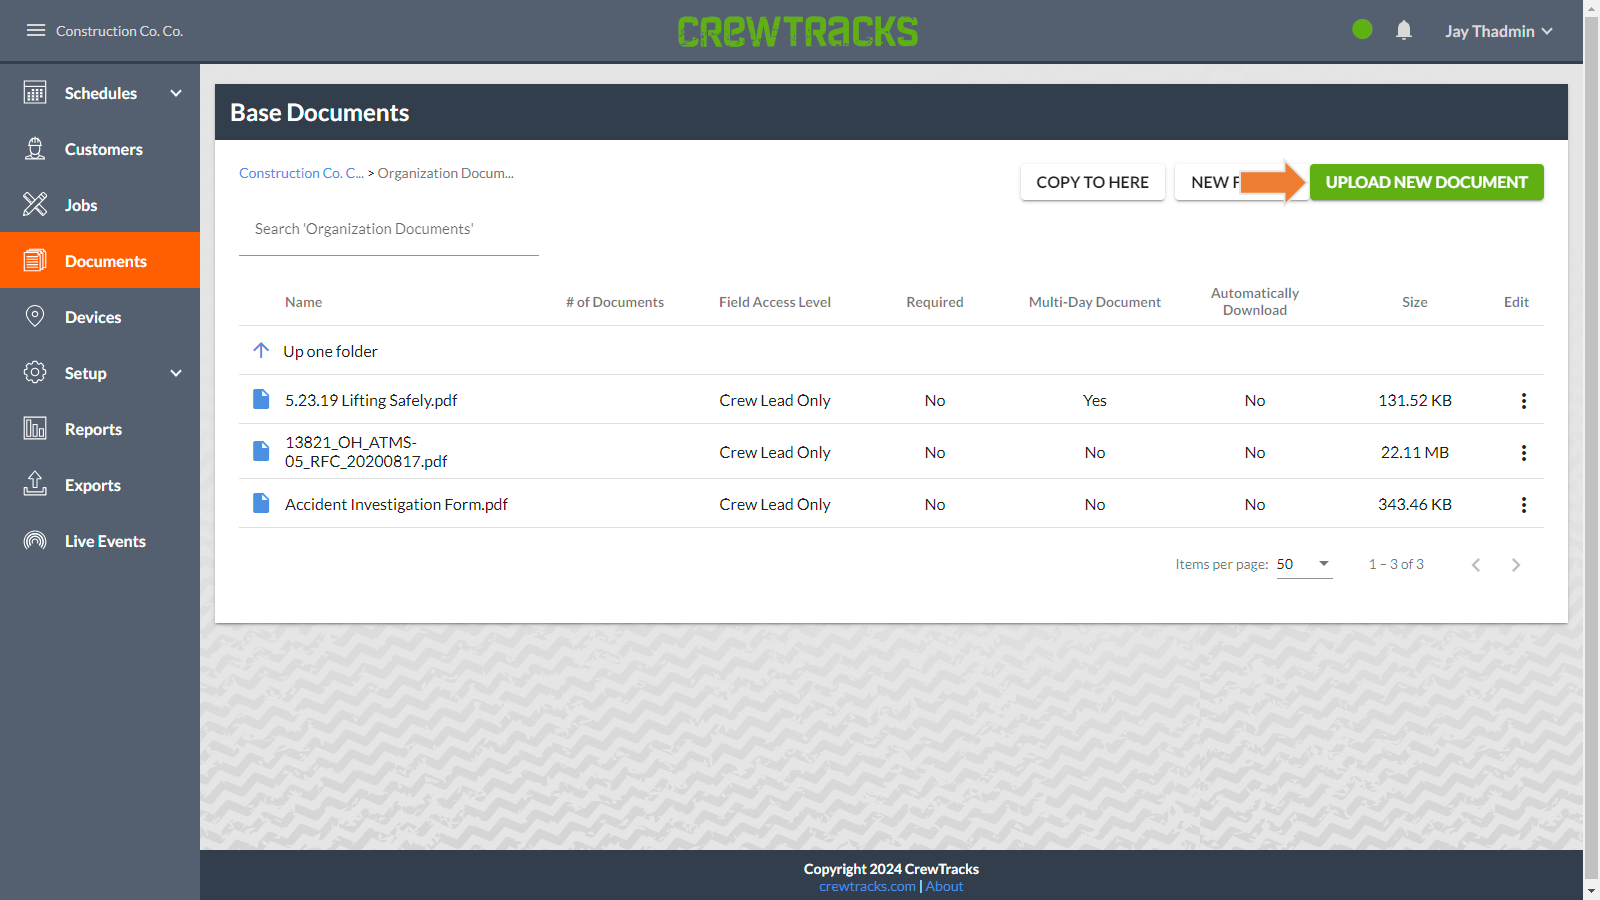Open the Jay Thadmin user dropdown

(1498, 31)
